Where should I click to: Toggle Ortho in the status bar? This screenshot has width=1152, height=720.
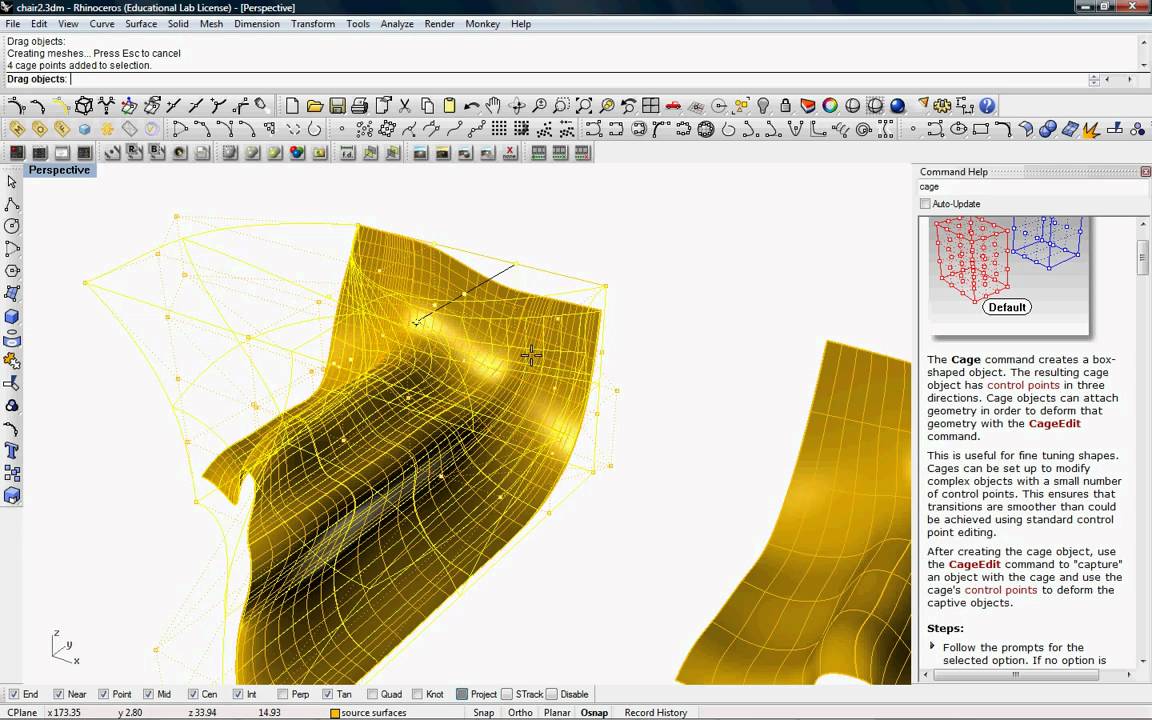click(520, 713)
